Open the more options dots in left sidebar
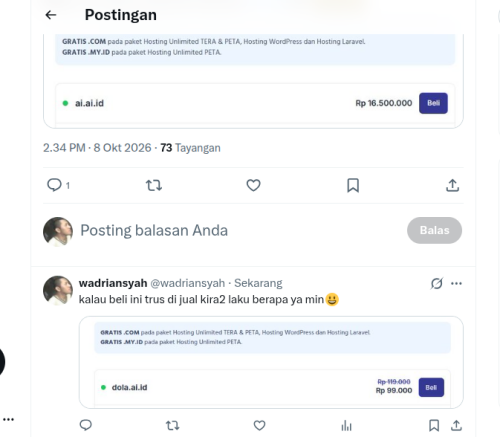 tap(8, 419)
